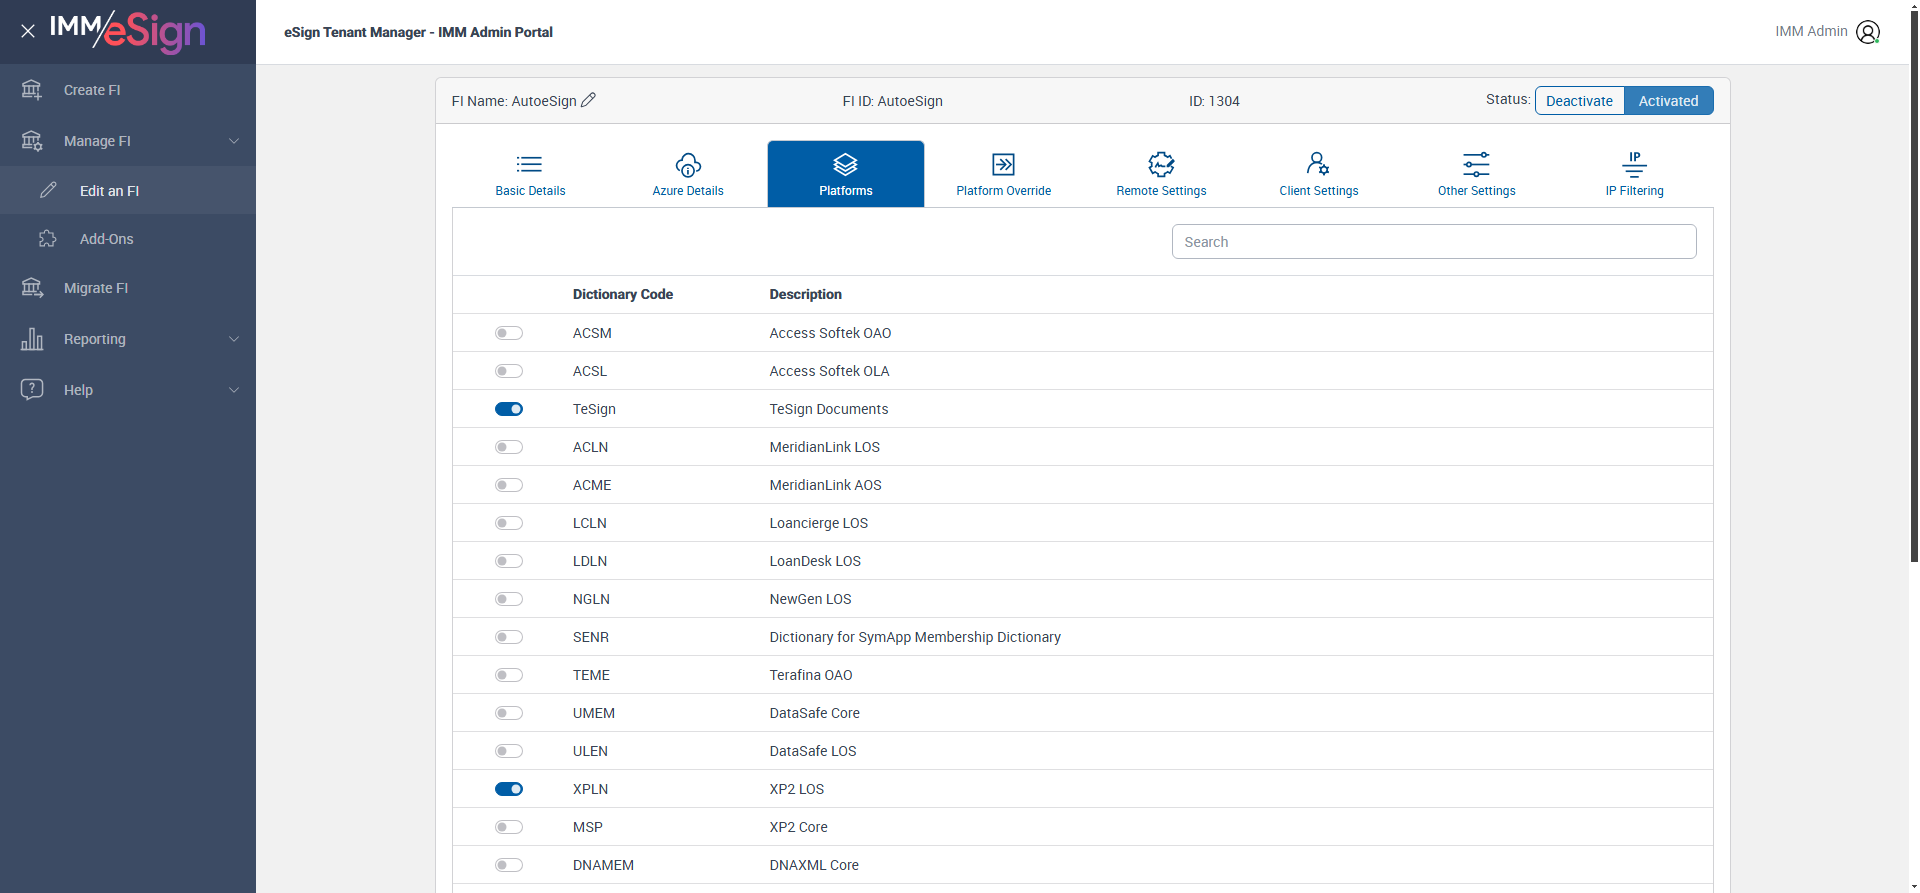Viewport: 1920px width, 893px height.
Task: Enable the SENR dictionary toggle
Action: click(509, 637)
